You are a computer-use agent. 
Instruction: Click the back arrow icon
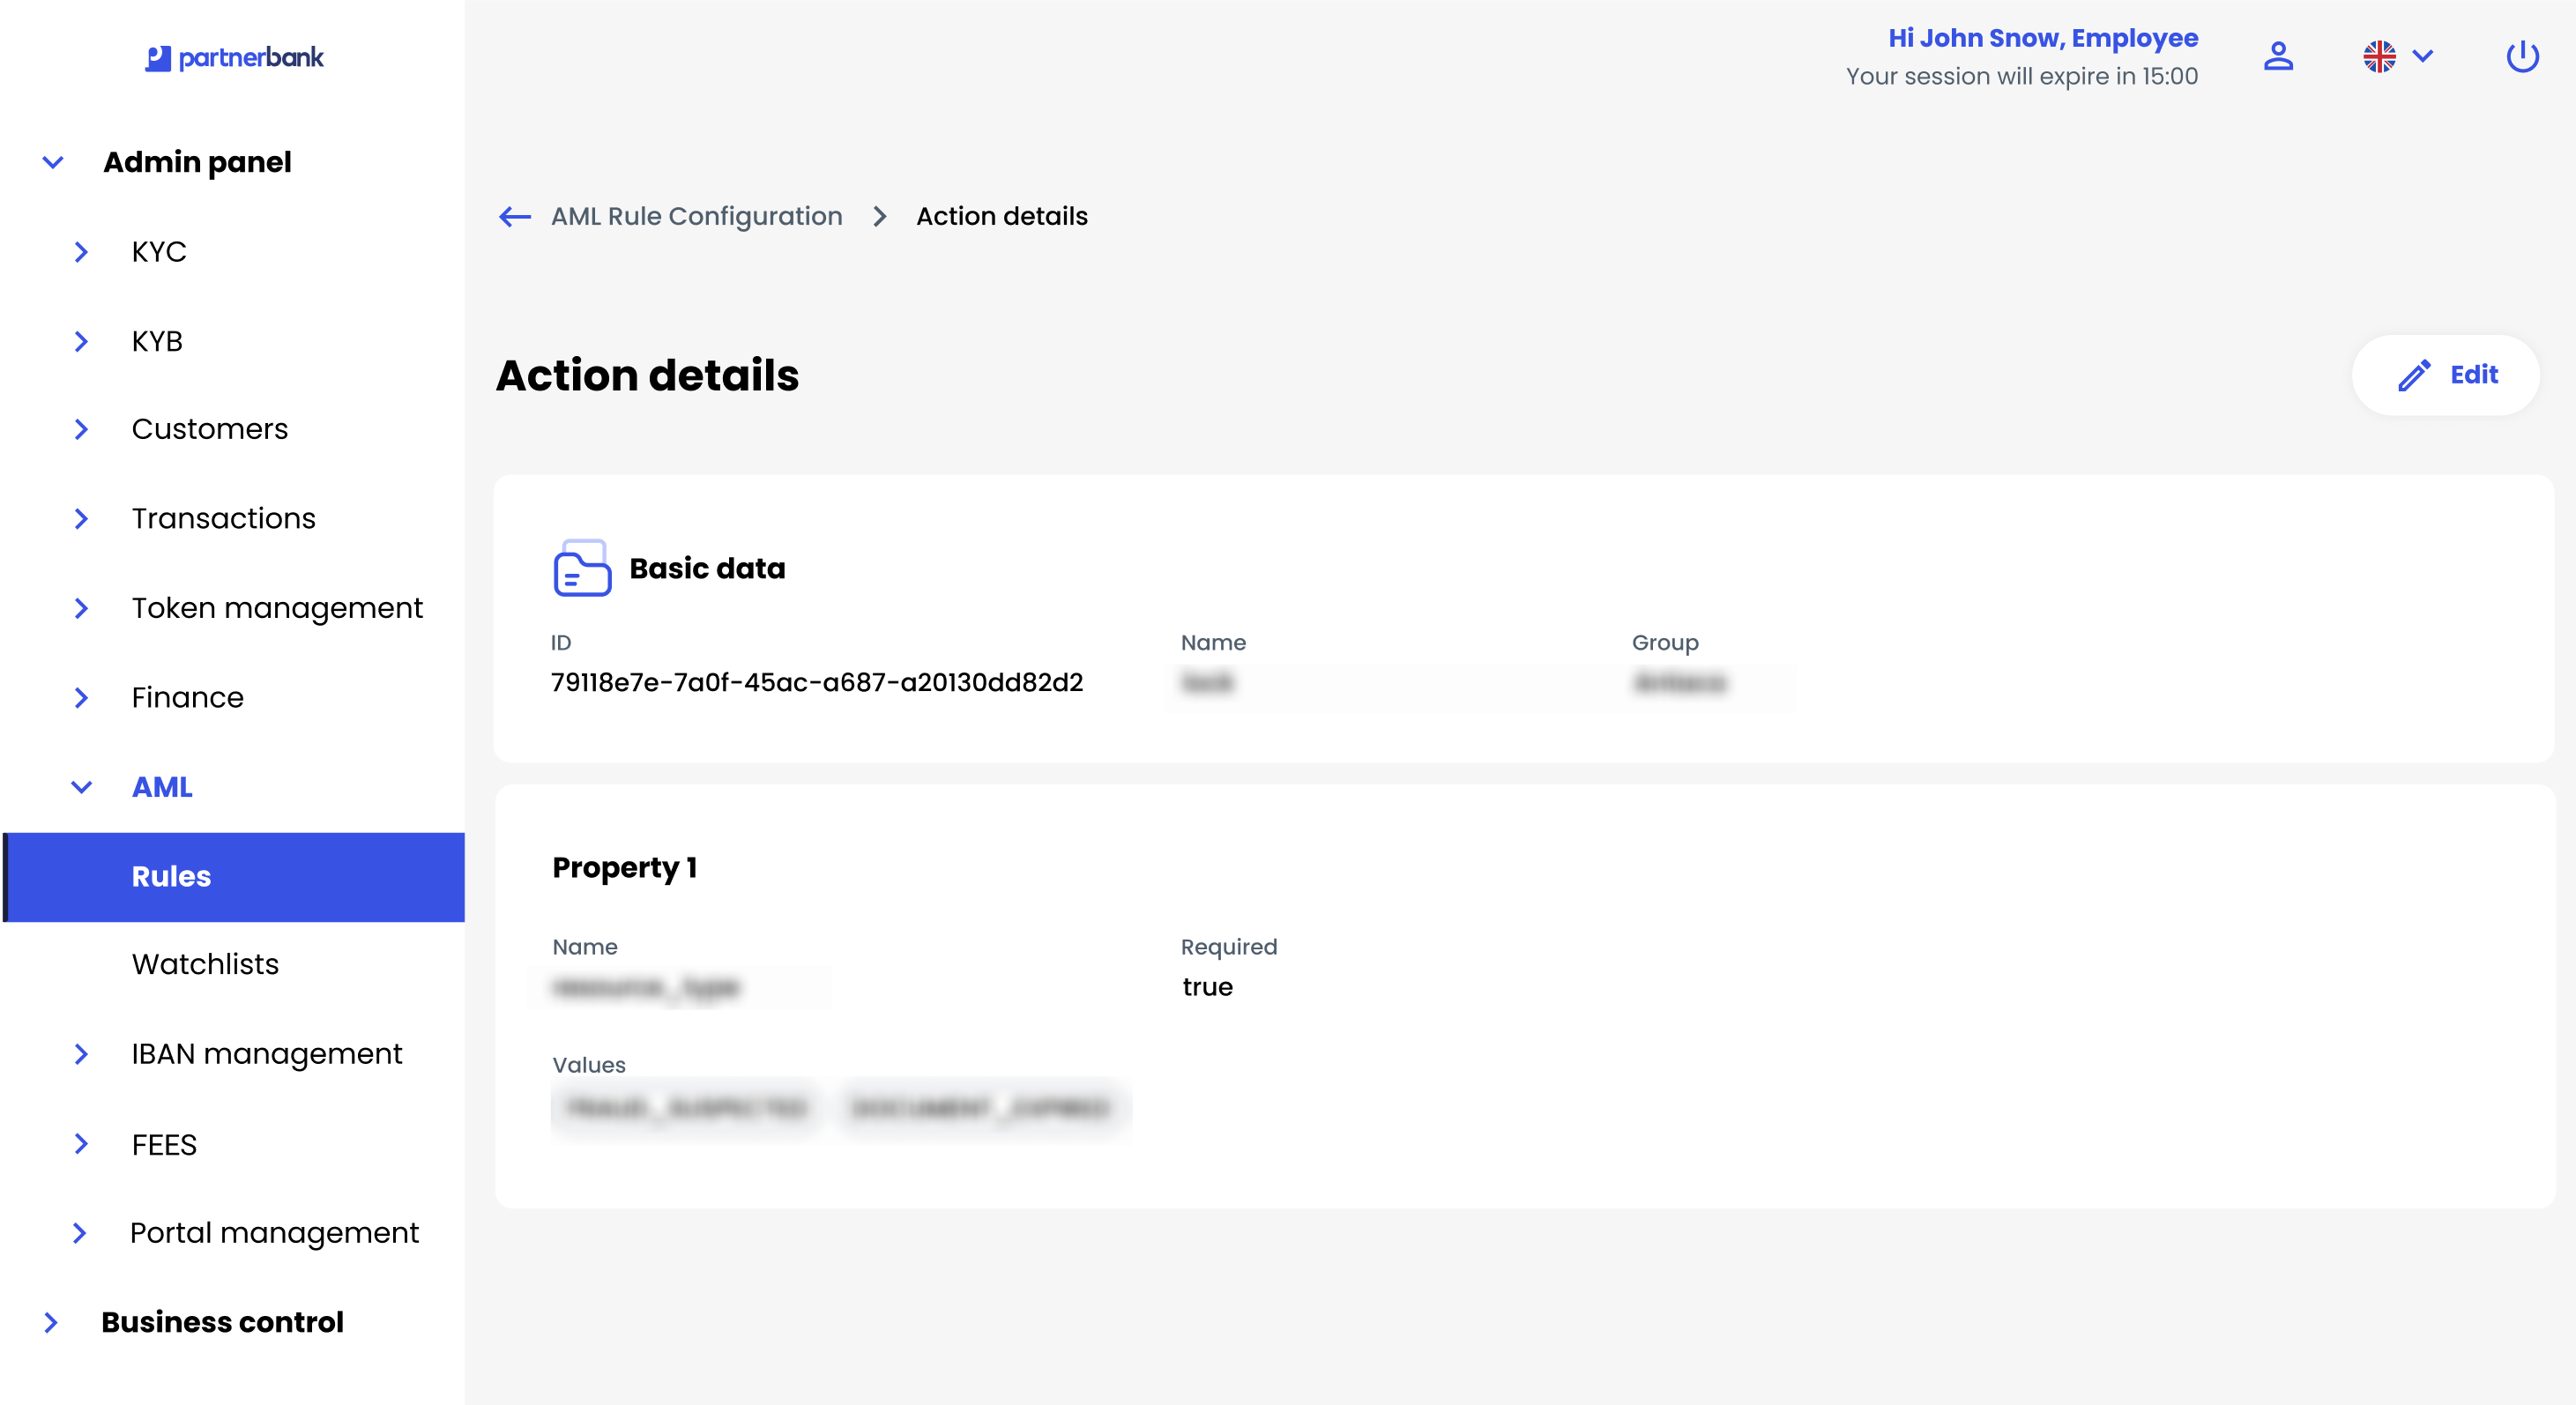click(x=515, y=216)
